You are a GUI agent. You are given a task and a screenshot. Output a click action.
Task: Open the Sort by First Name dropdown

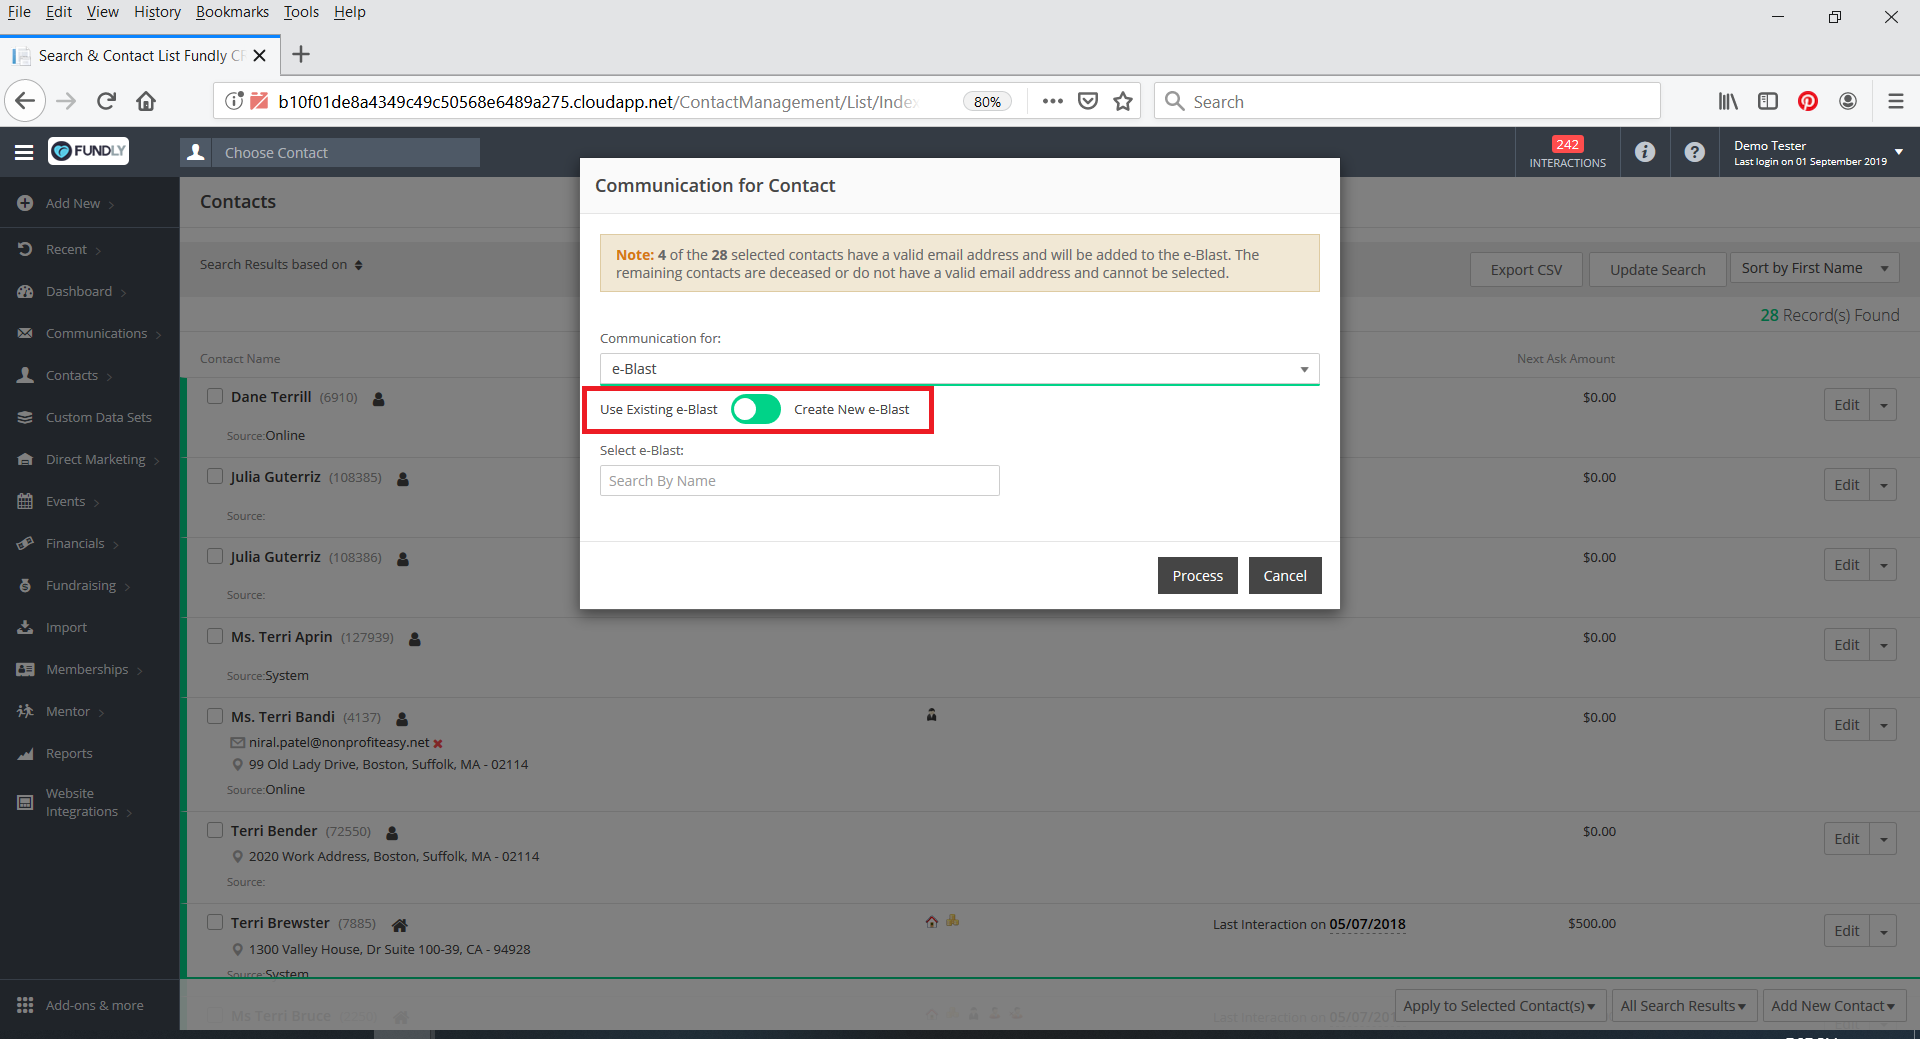point(1814,268)
